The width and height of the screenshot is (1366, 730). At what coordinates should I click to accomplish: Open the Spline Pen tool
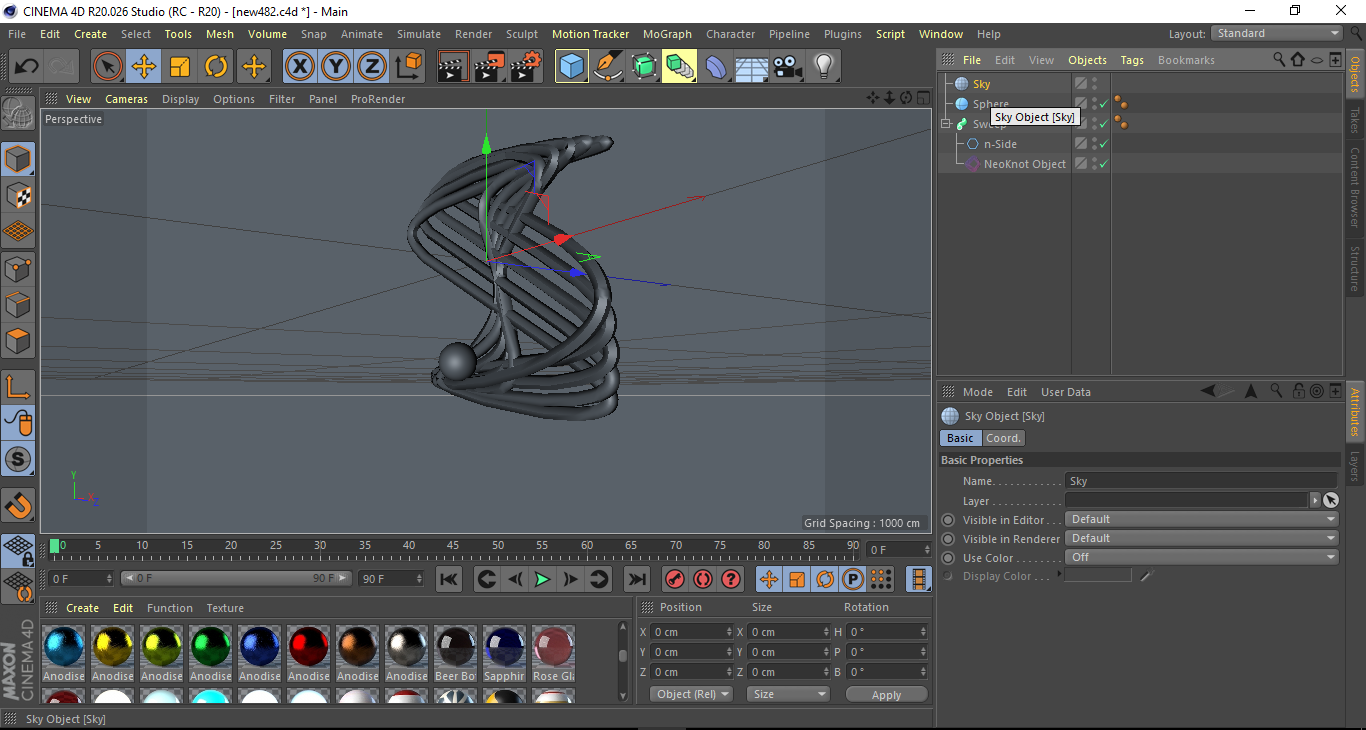coord(607,67)
